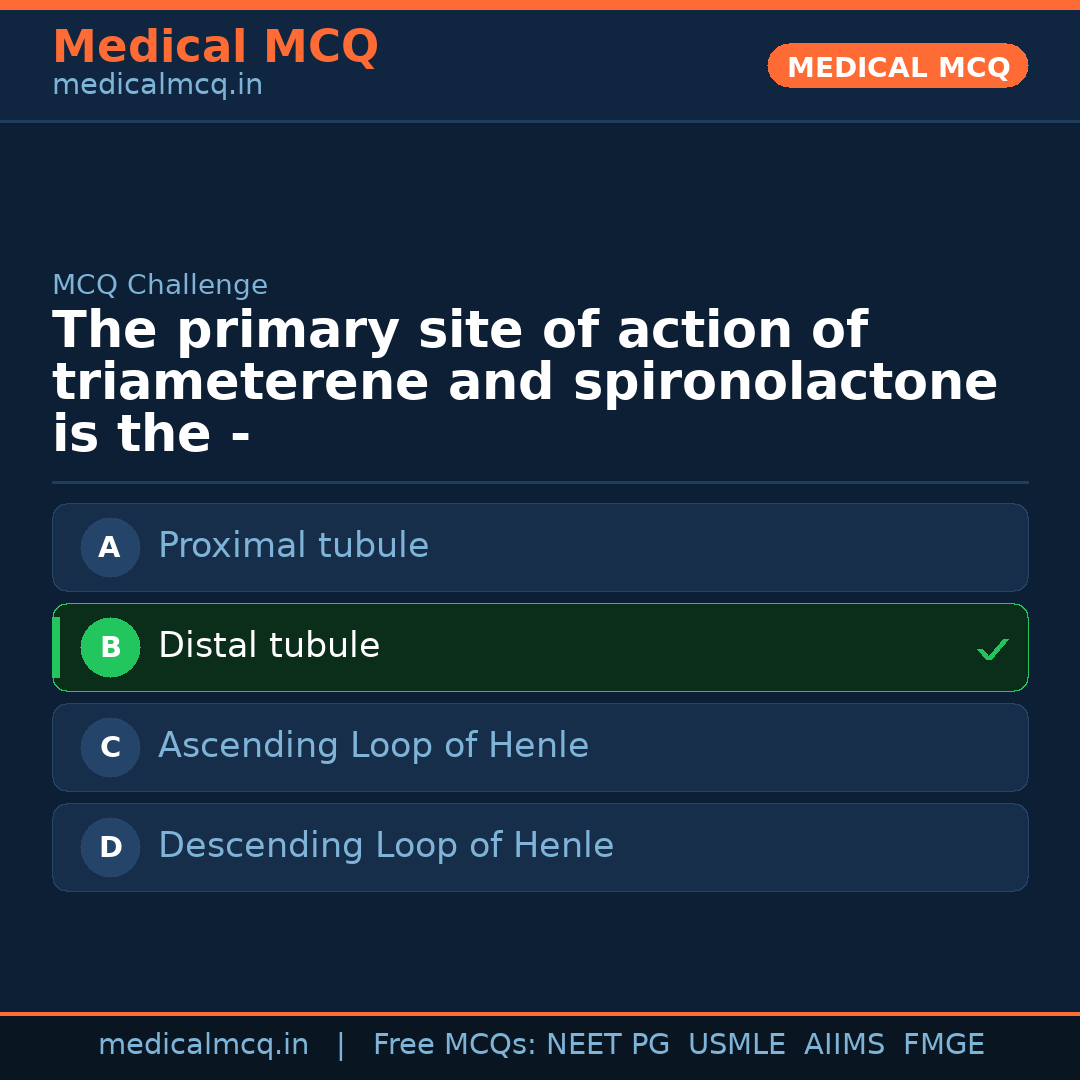1080x1080 pixels.
Task: Open the medicalmcq.in link in the footer
Action: (203, 1045)
